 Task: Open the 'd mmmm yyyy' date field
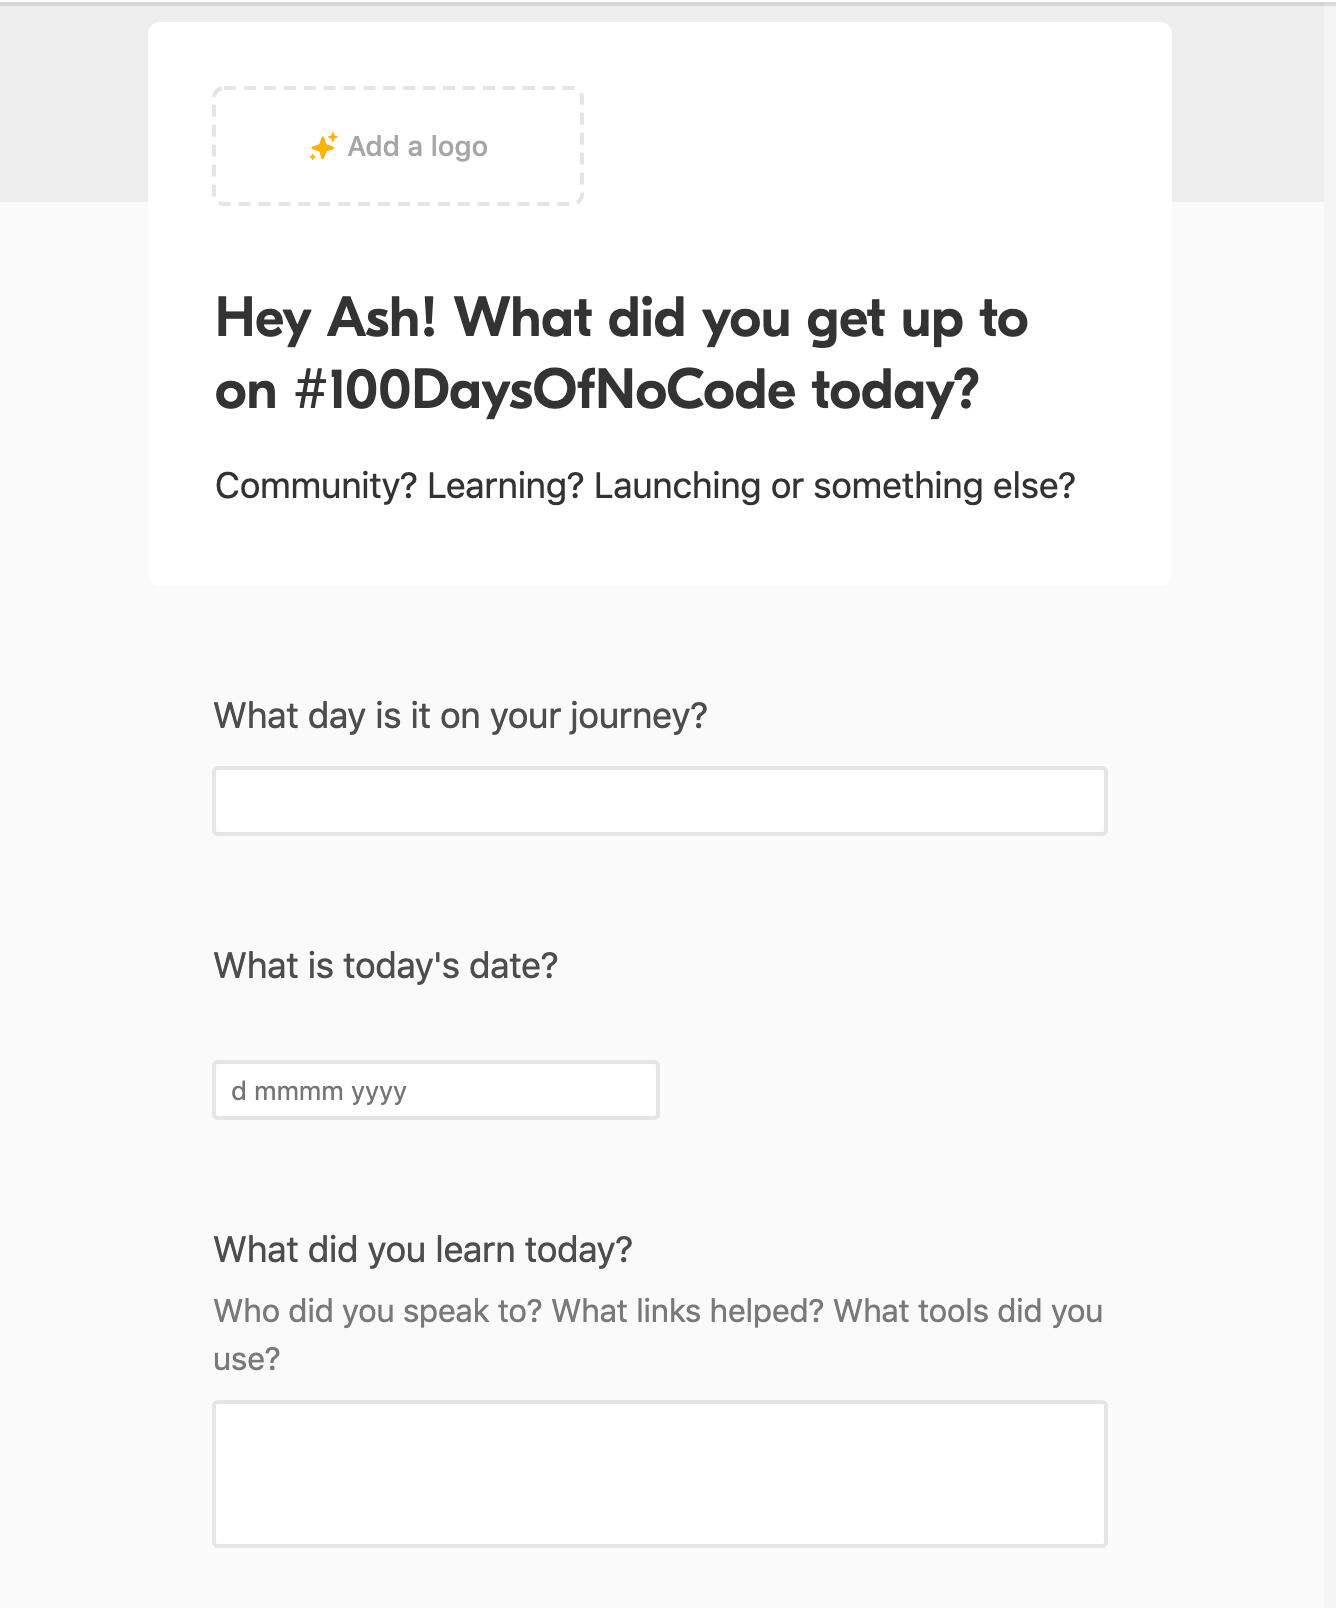[x=435, y=1090]
